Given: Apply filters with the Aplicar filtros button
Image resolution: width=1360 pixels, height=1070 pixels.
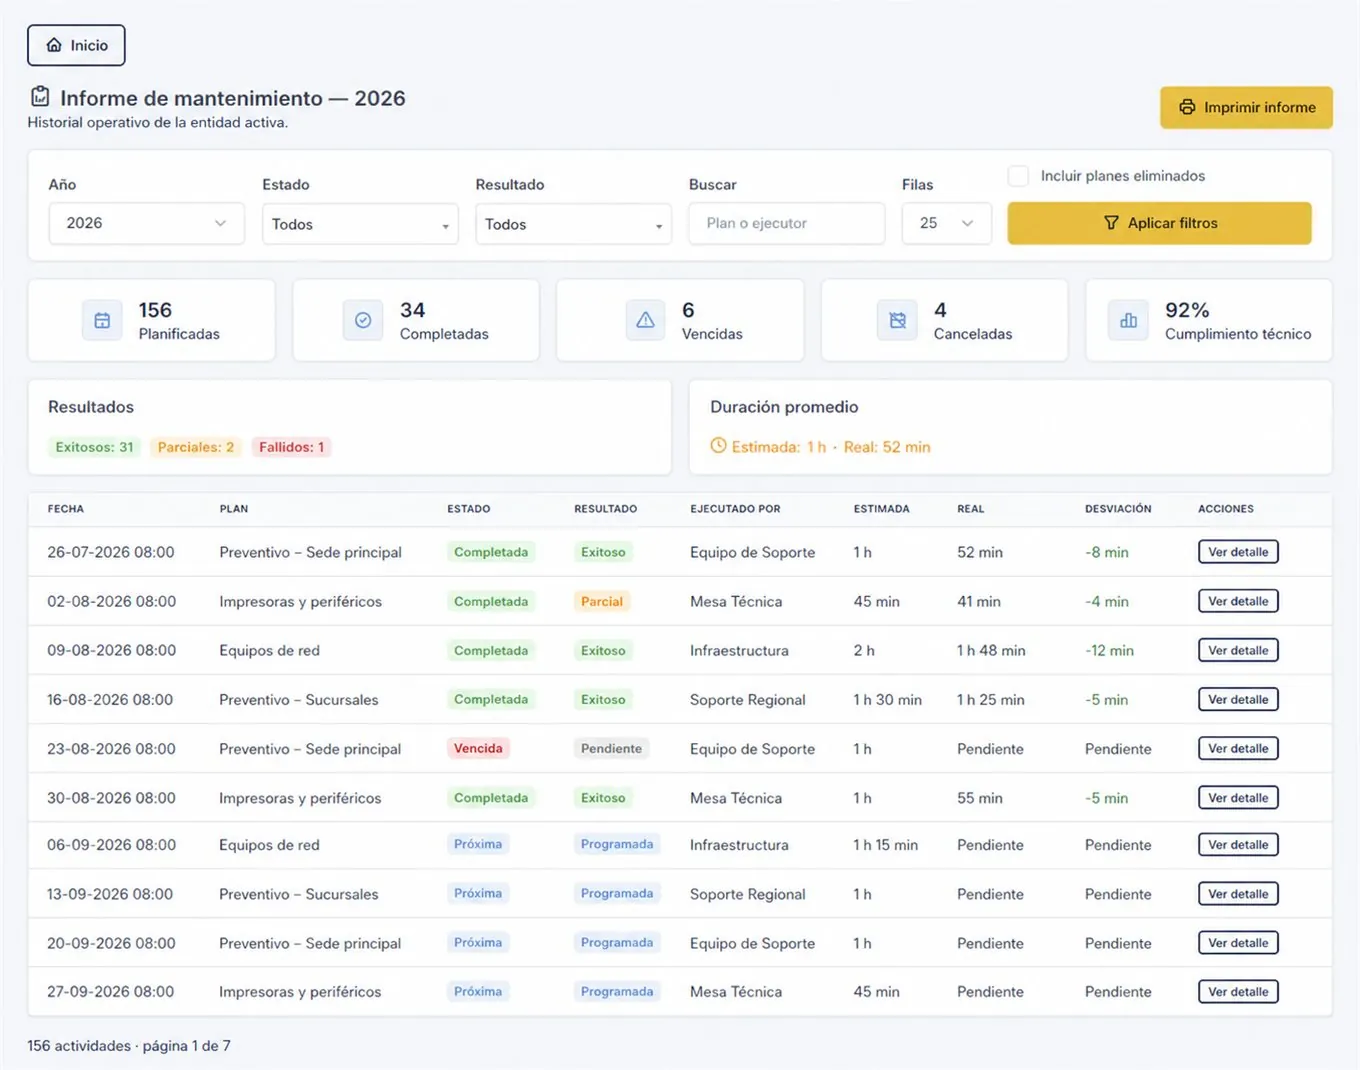Looking at the screenshot, I should tap(1159, 223).
